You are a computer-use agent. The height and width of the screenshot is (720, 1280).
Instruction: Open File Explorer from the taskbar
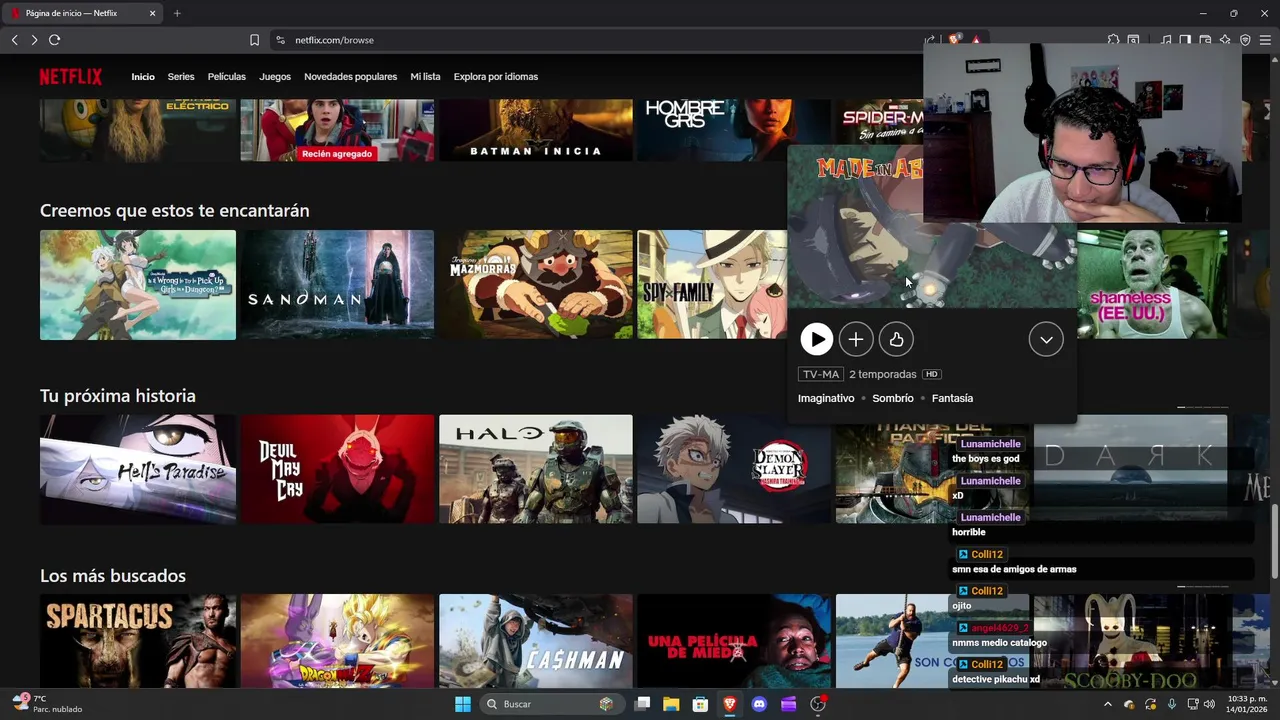point(671,704)
